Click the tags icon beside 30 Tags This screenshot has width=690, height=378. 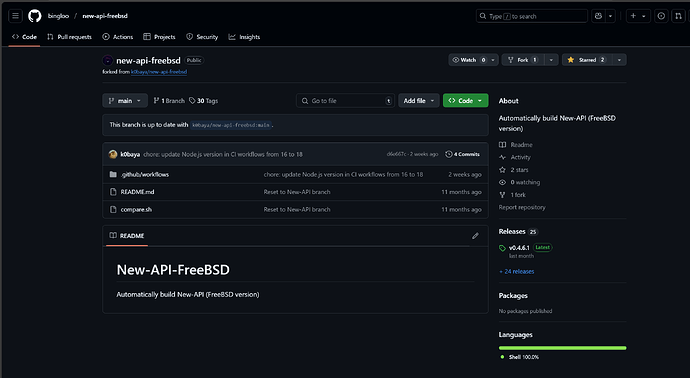(x=192, y=101)
